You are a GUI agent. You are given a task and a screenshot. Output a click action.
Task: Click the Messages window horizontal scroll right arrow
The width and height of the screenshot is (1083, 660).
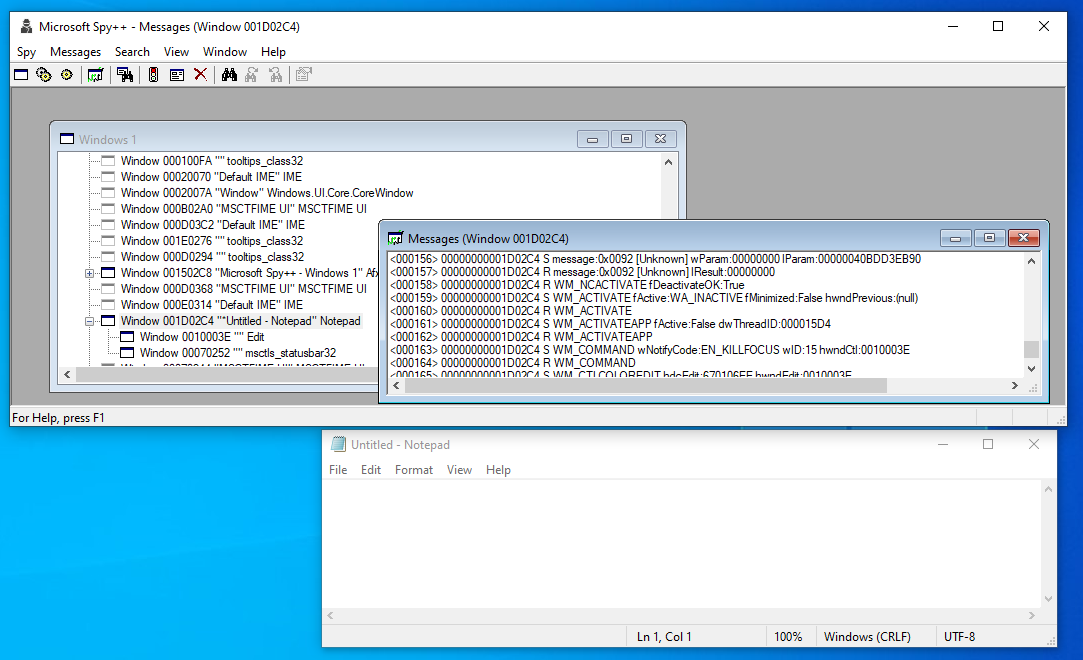point(1015,385)
